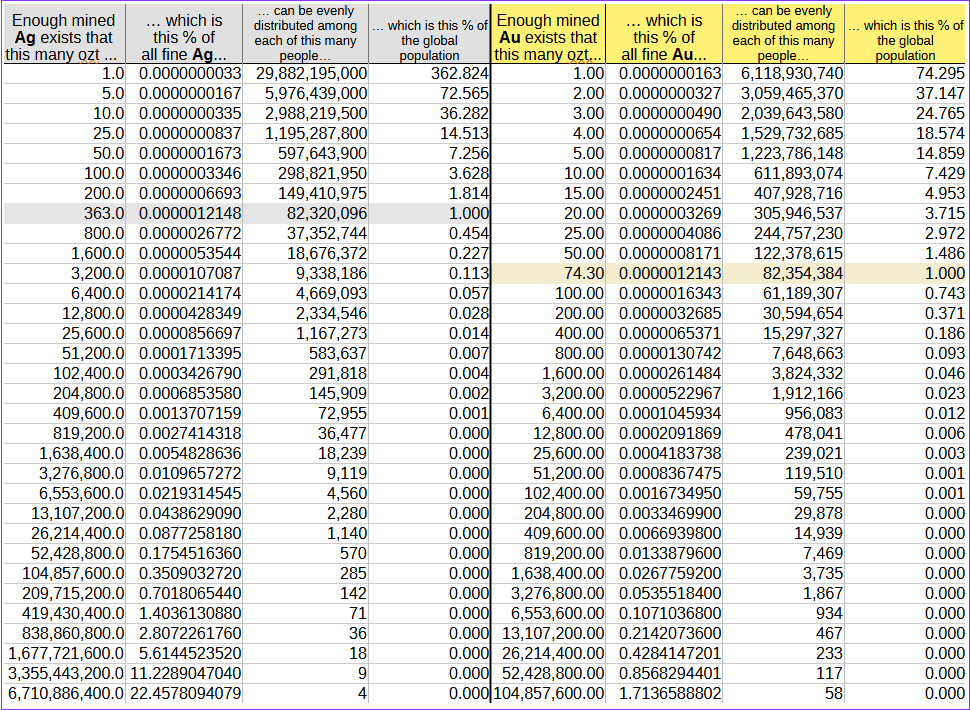Select the 74.295 global population cell
The width and height of the screenshot is (970, 710).
pyautogui.click(x=906, y=73)
